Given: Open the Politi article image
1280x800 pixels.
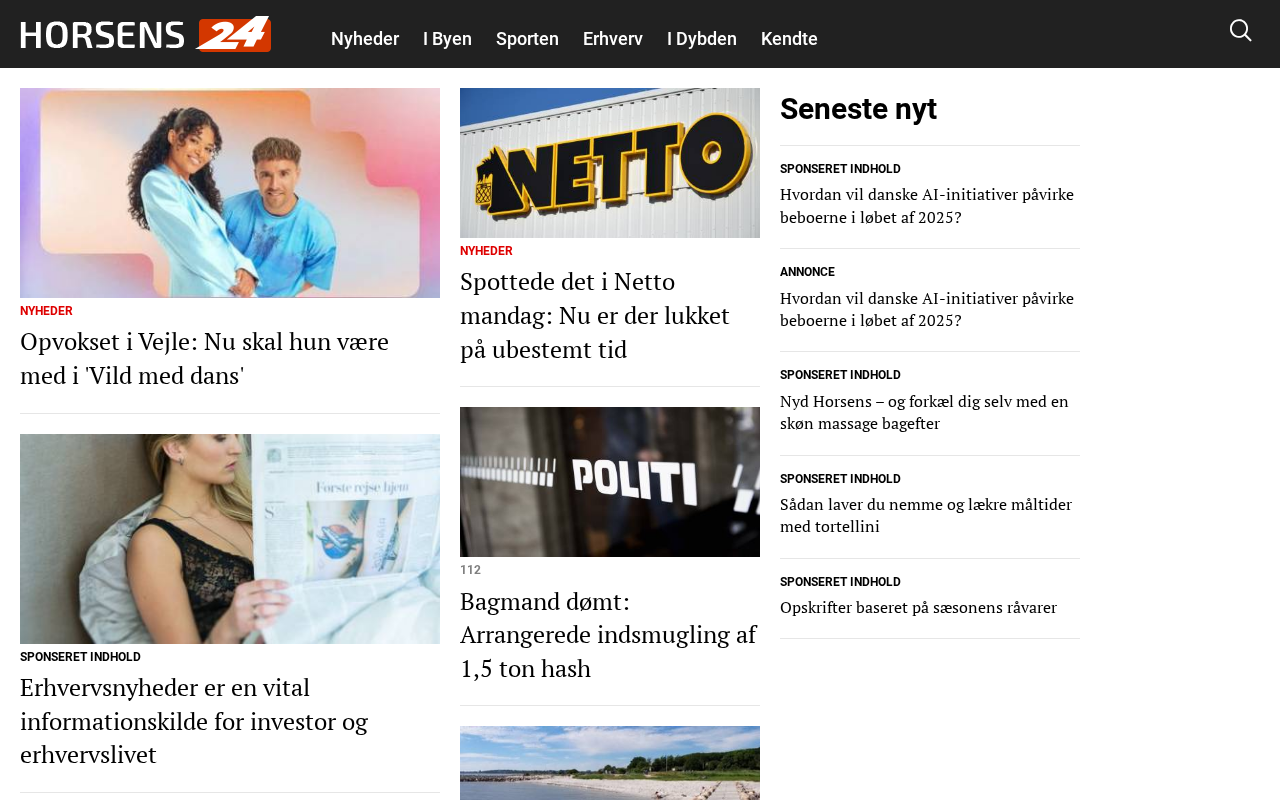Looking at the screenshot, I should tap(610, 482).
